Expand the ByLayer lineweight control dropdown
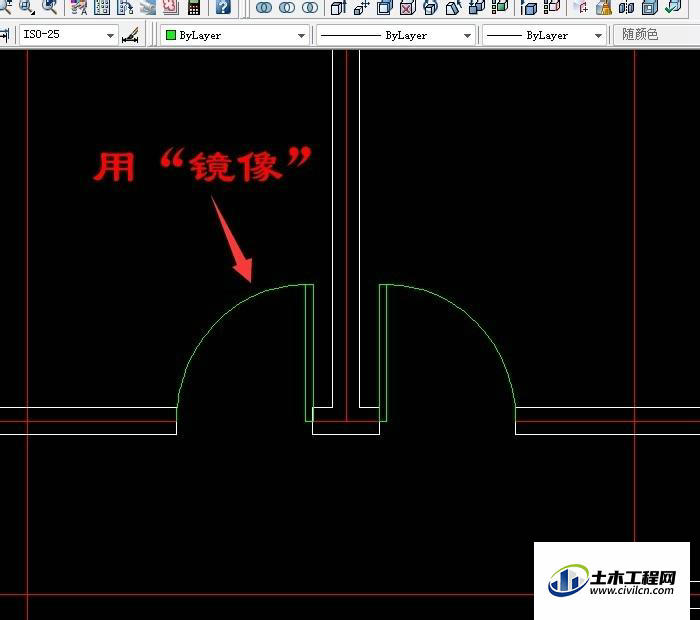The width and height of the screenshot is (700, 620). tap(599, 35)
